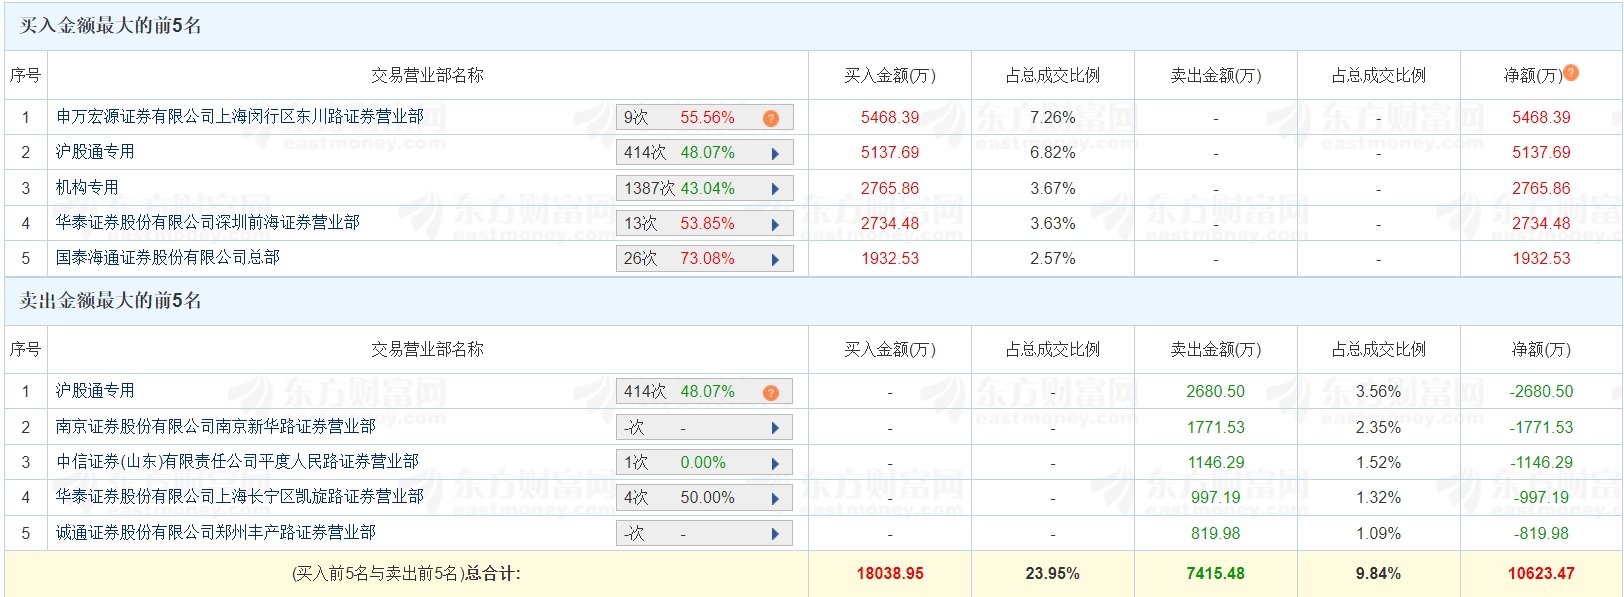
Task: Select sell amount 997.19 cell
Action: [1216, 498]
